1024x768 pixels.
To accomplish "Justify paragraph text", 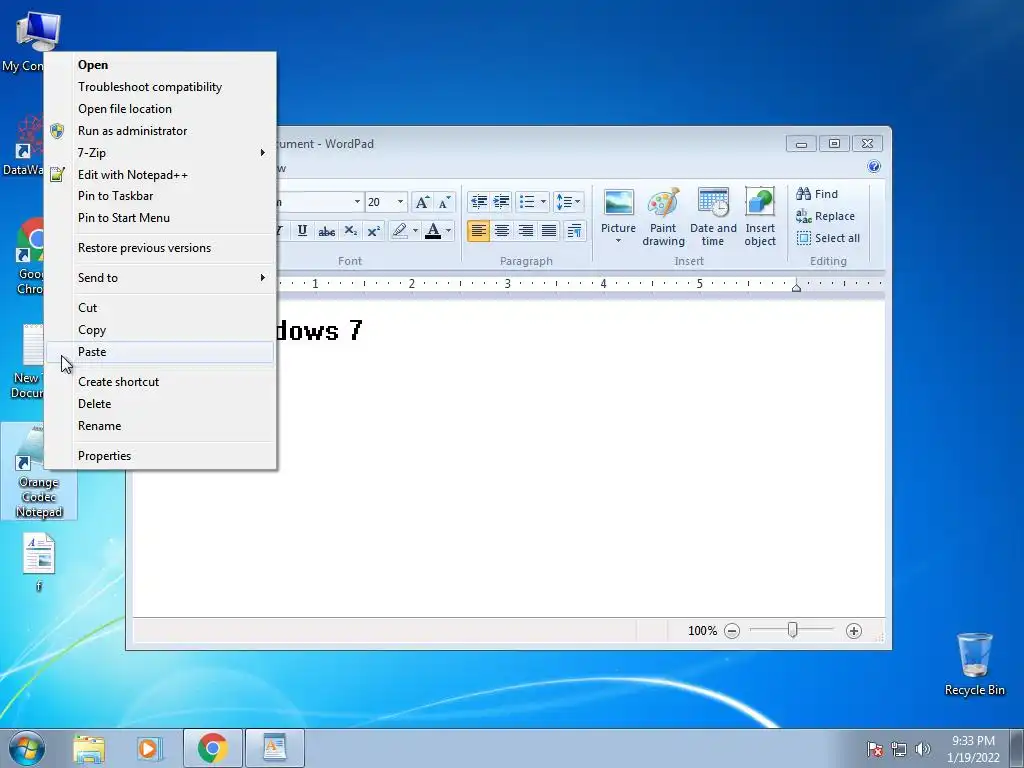I will tap(549, 231).
